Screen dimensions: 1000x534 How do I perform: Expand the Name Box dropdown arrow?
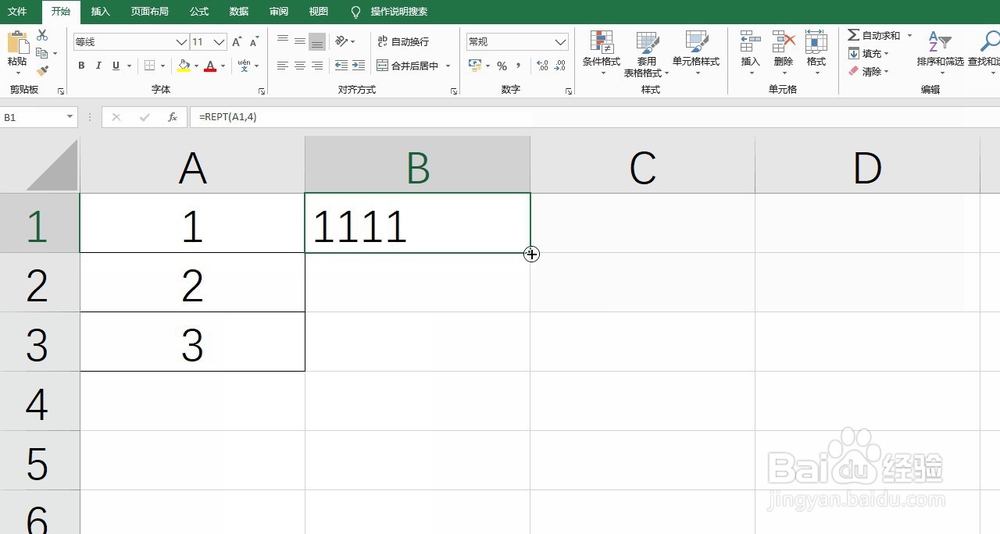click(x=70, y=117)
